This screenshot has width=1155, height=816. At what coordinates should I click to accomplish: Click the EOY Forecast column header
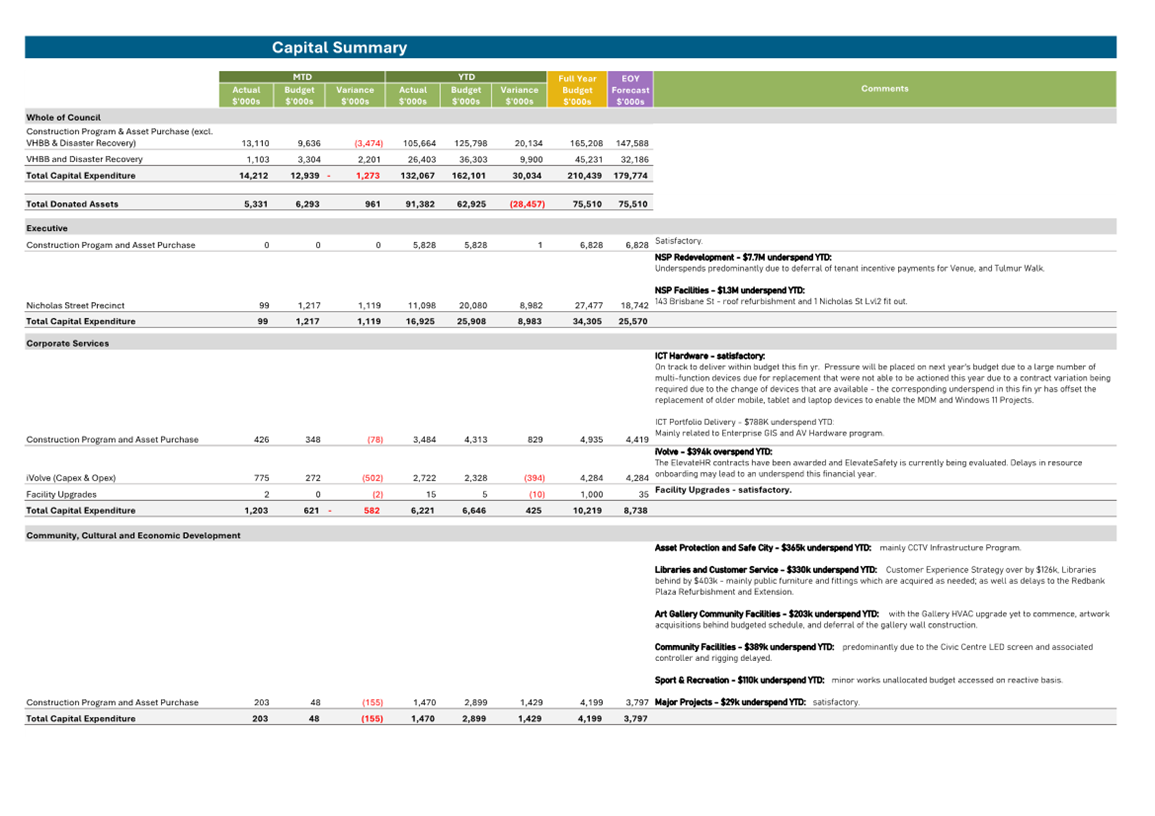(x=630, y=90)
